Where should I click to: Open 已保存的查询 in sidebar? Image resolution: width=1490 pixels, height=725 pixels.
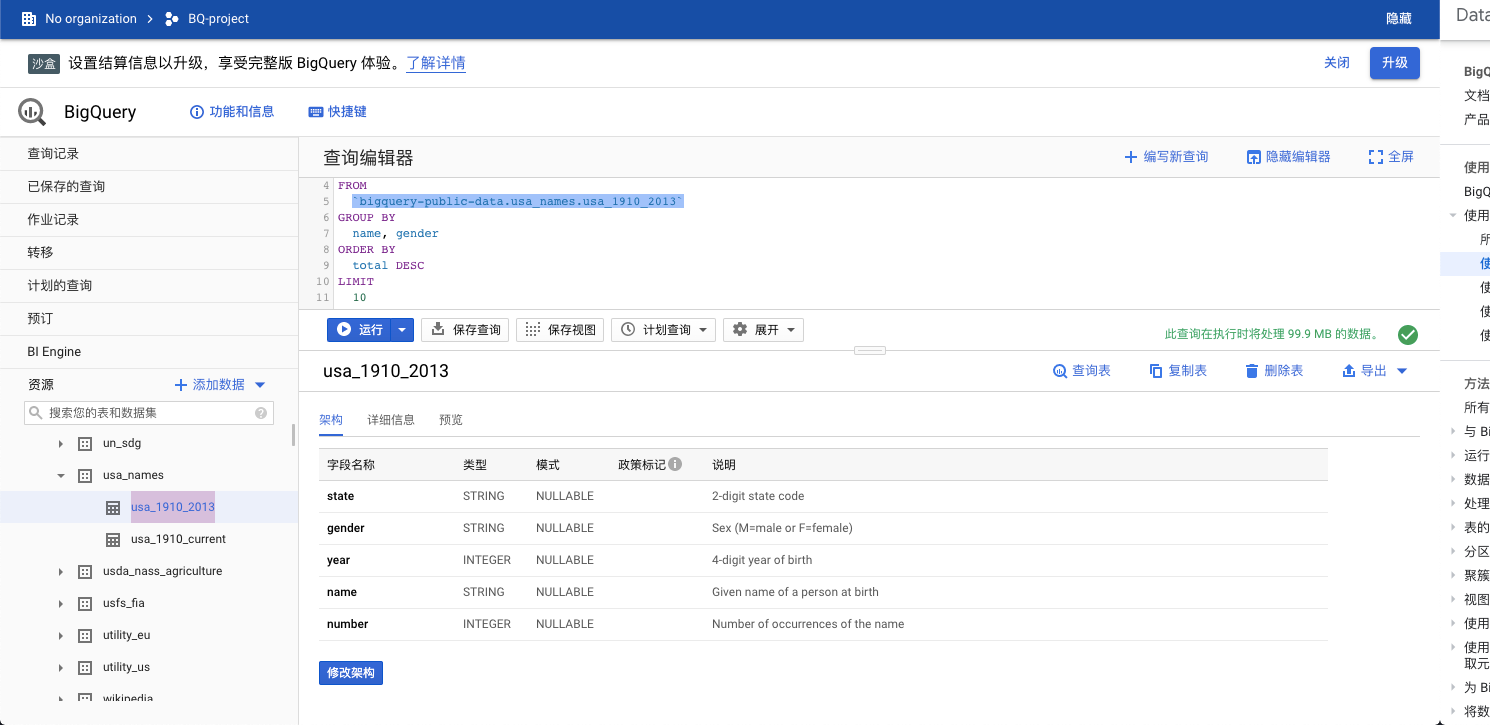[x=149, y=187]
